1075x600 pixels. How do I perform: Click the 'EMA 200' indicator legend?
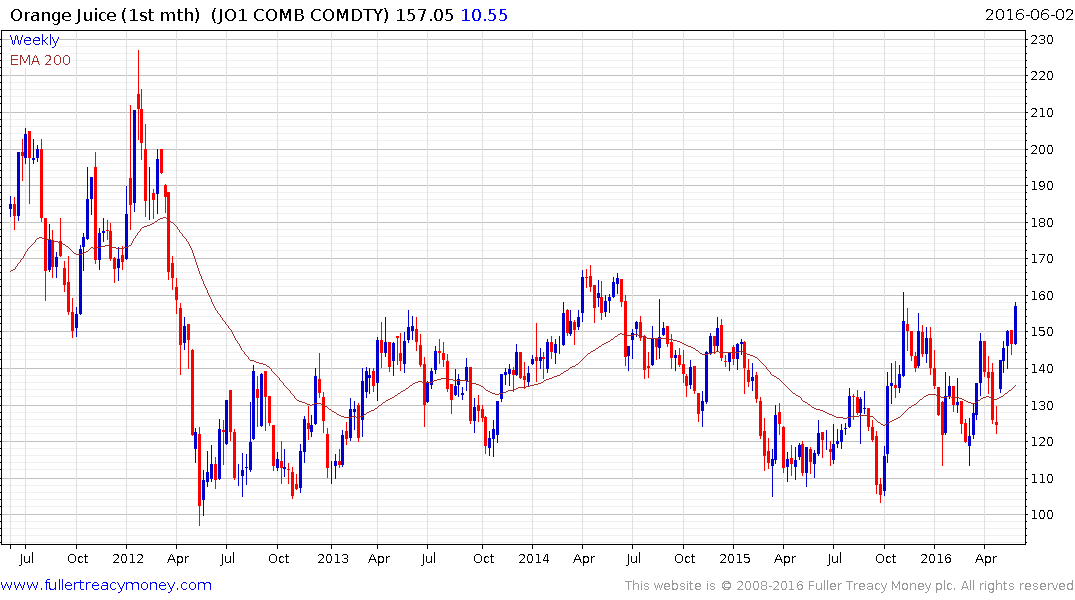(40, 60)
